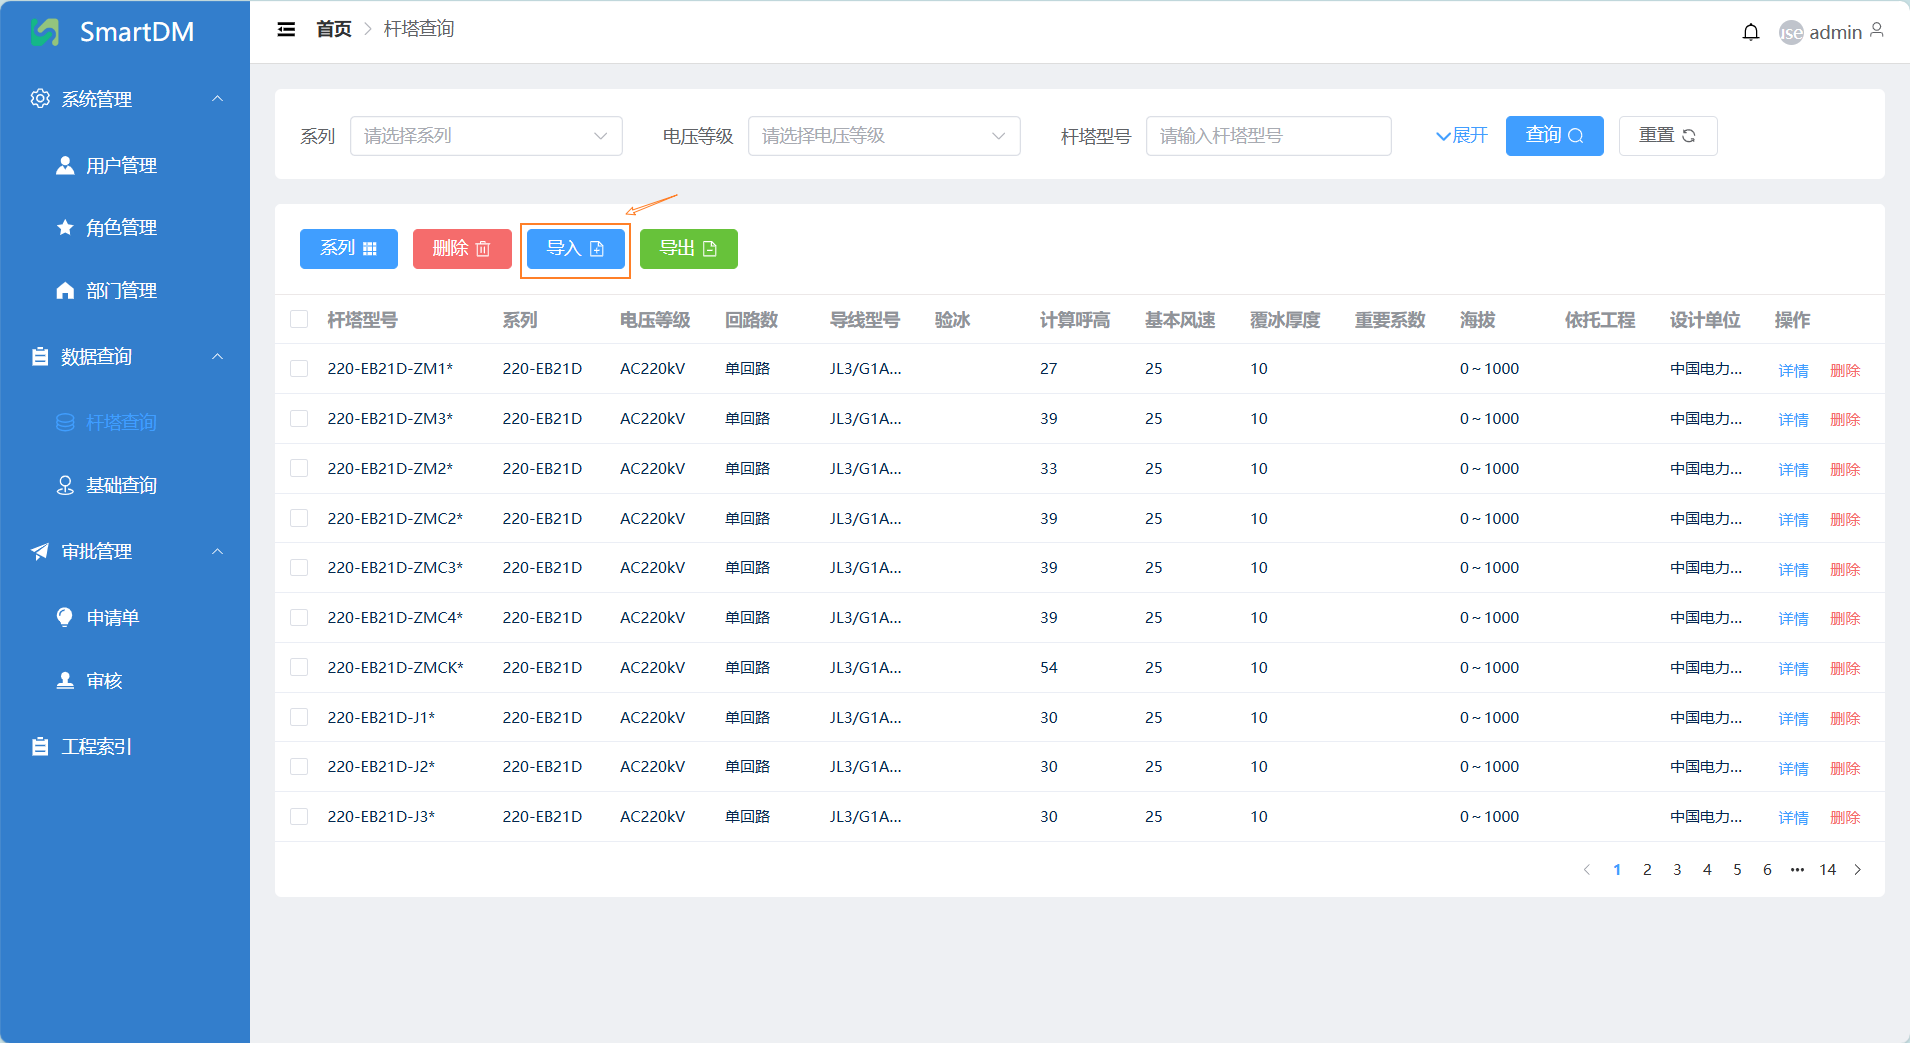The width and height of the screenshot is (1910, 1043).
Task: Check the 220-EB21D-ZMC4* row checkbox
Action: click(x=299, y=617)
